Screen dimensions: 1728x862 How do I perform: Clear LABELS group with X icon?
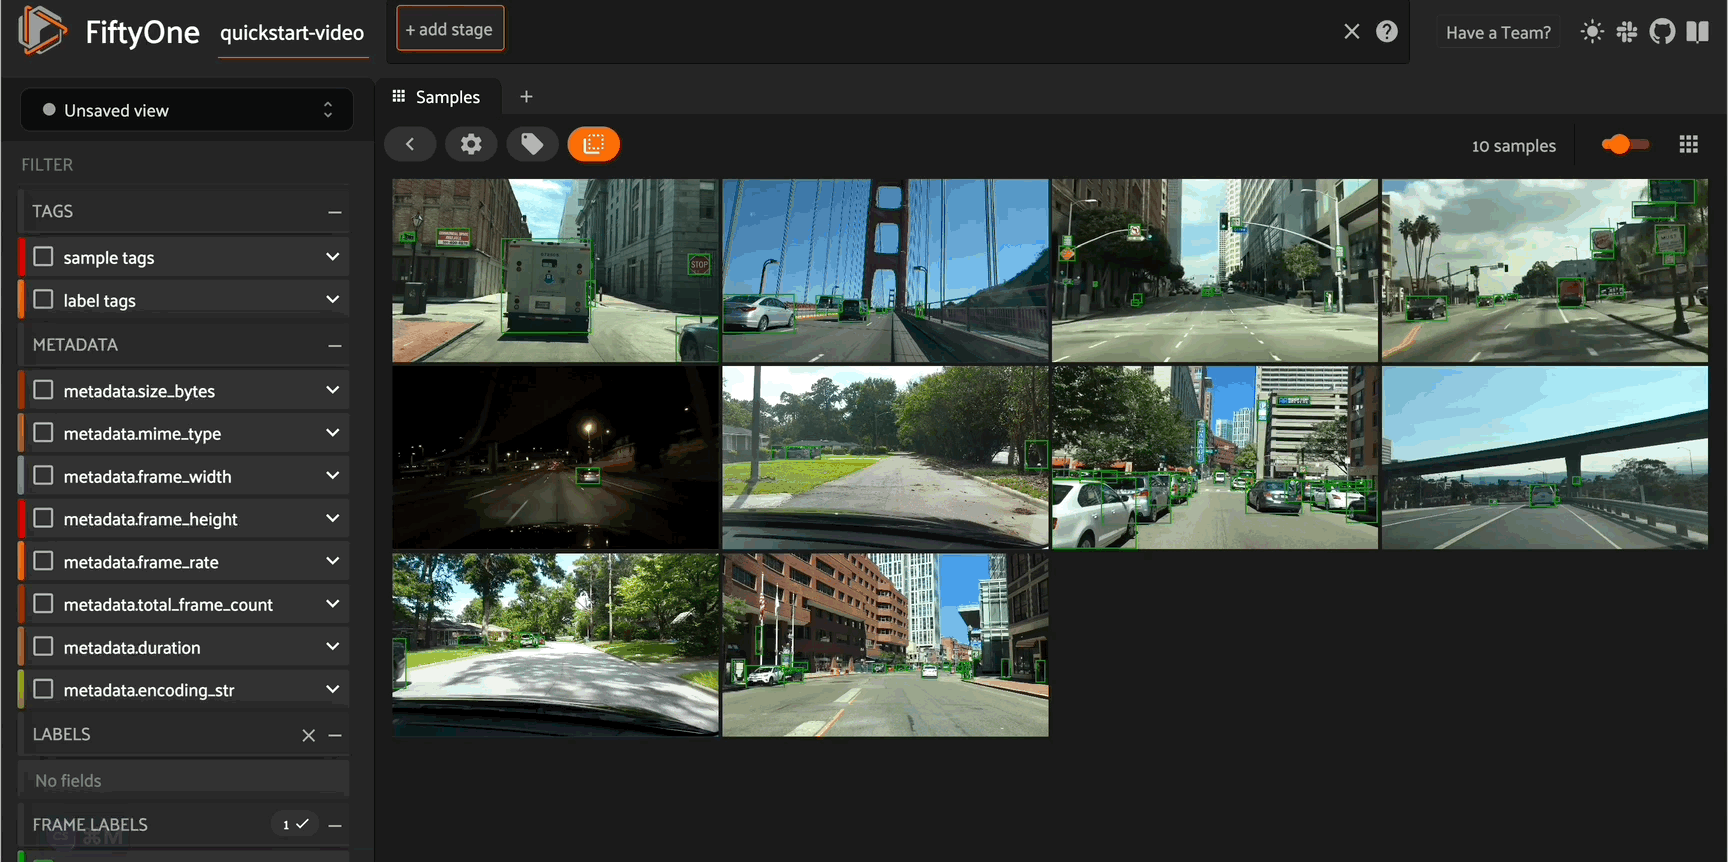[x=309, y=735]
